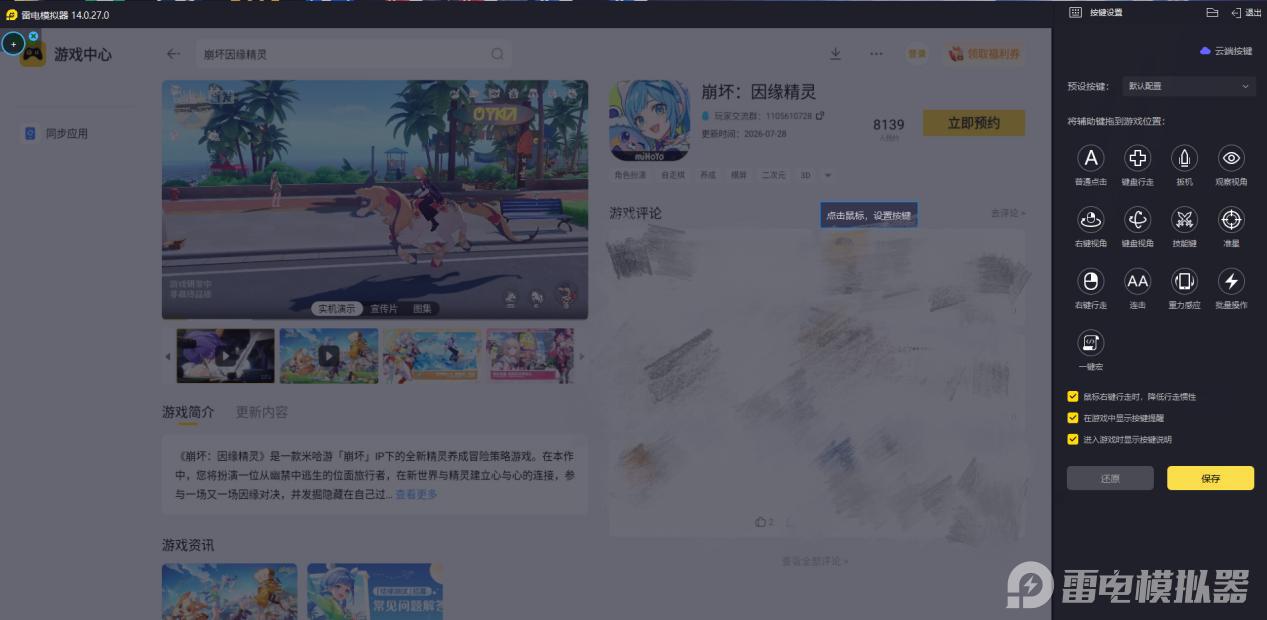This screenshot has width=1267, height=620.
Task: Switch to the 宣传片 media tab
Action: click(x=384, y=309)
